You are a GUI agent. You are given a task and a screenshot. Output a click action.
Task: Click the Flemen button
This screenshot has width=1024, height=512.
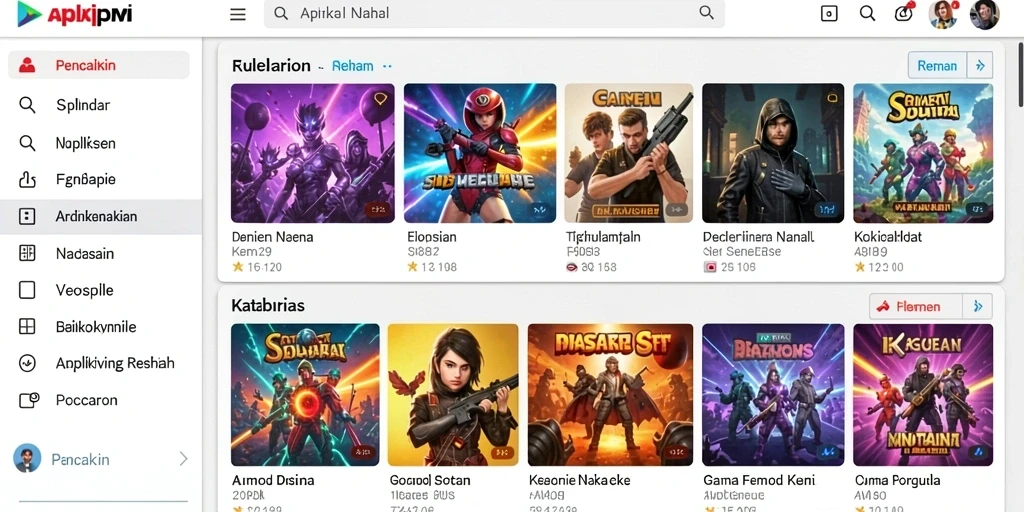[916, 306]
